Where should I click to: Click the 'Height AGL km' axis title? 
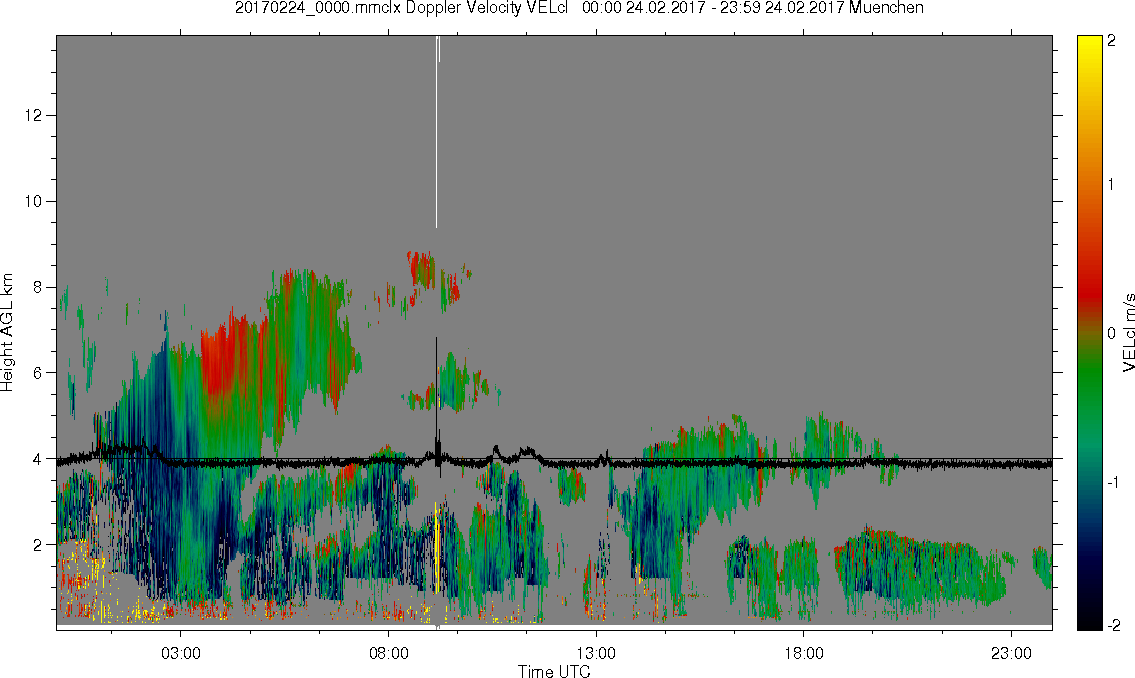pos(7,333)
